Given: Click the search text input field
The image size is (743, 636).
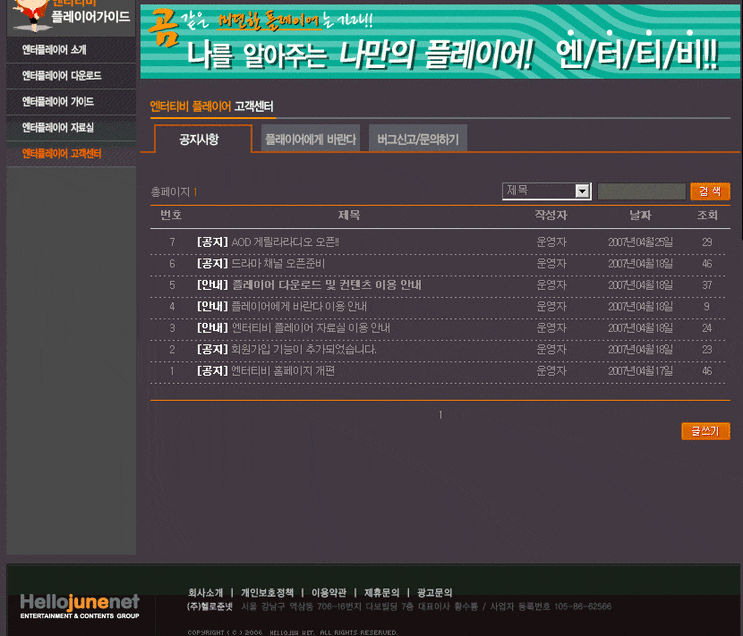Looking at the screenshot, I should (x=642, y=191).
